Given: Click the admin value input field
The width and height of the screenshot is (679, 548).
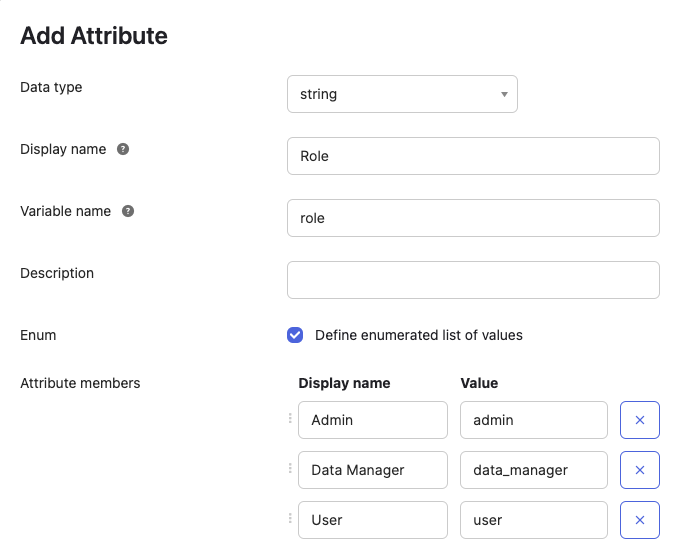Looking at the screenshot, I should (533, 420).
